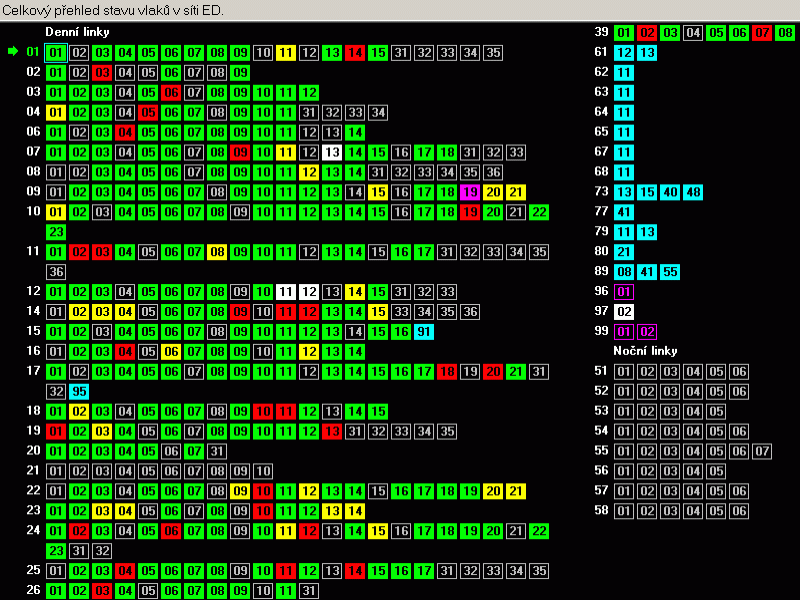Select red train 04 on line 25
The width and height of the screenshot is (800, 600).
pyautogui.click(x=125, y=570)
